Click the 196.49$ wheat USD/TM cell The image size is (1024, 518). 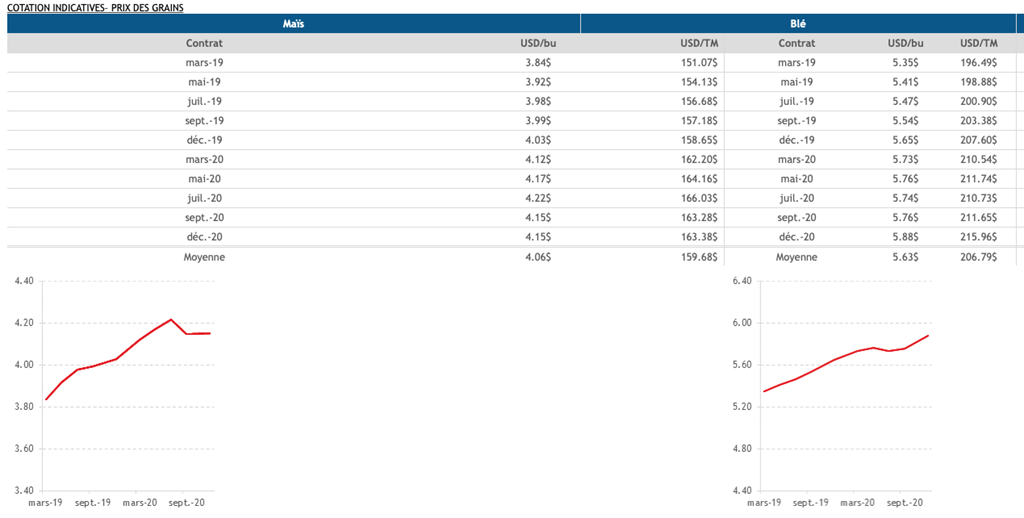978,63
